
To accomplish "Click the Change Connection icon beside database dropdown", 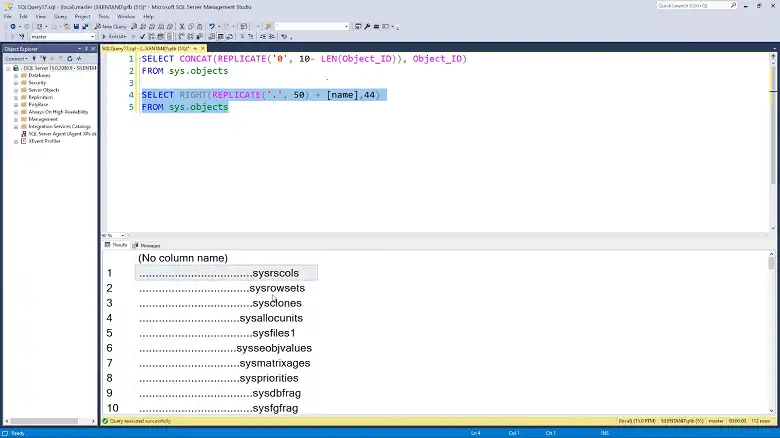I will click(x=21, y=36).
